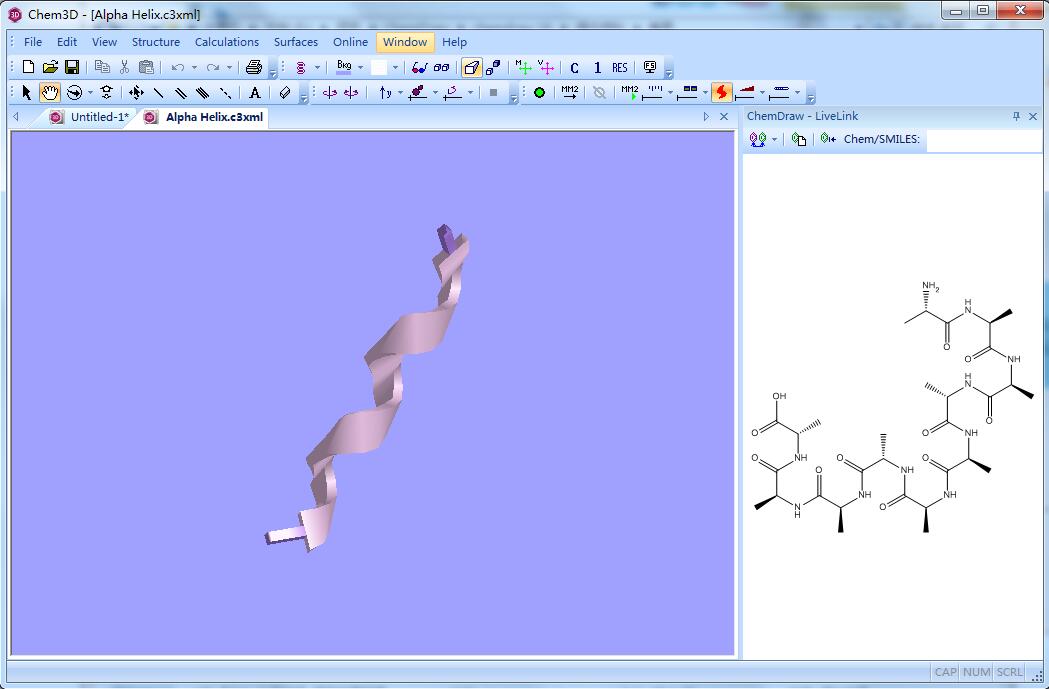Viewport: 1049px width, 689px height.
Task: Open the Rotate tool dropdown arrow
Action: 89,92
